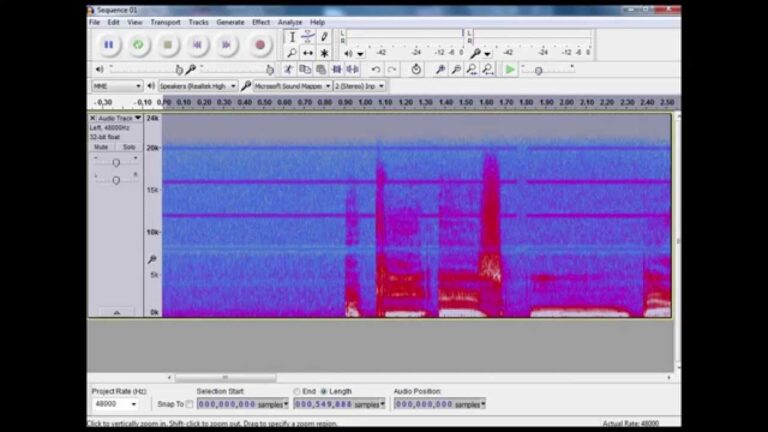
Task: Click the Fit Project zoom icon
Action: tap(488, 70)
